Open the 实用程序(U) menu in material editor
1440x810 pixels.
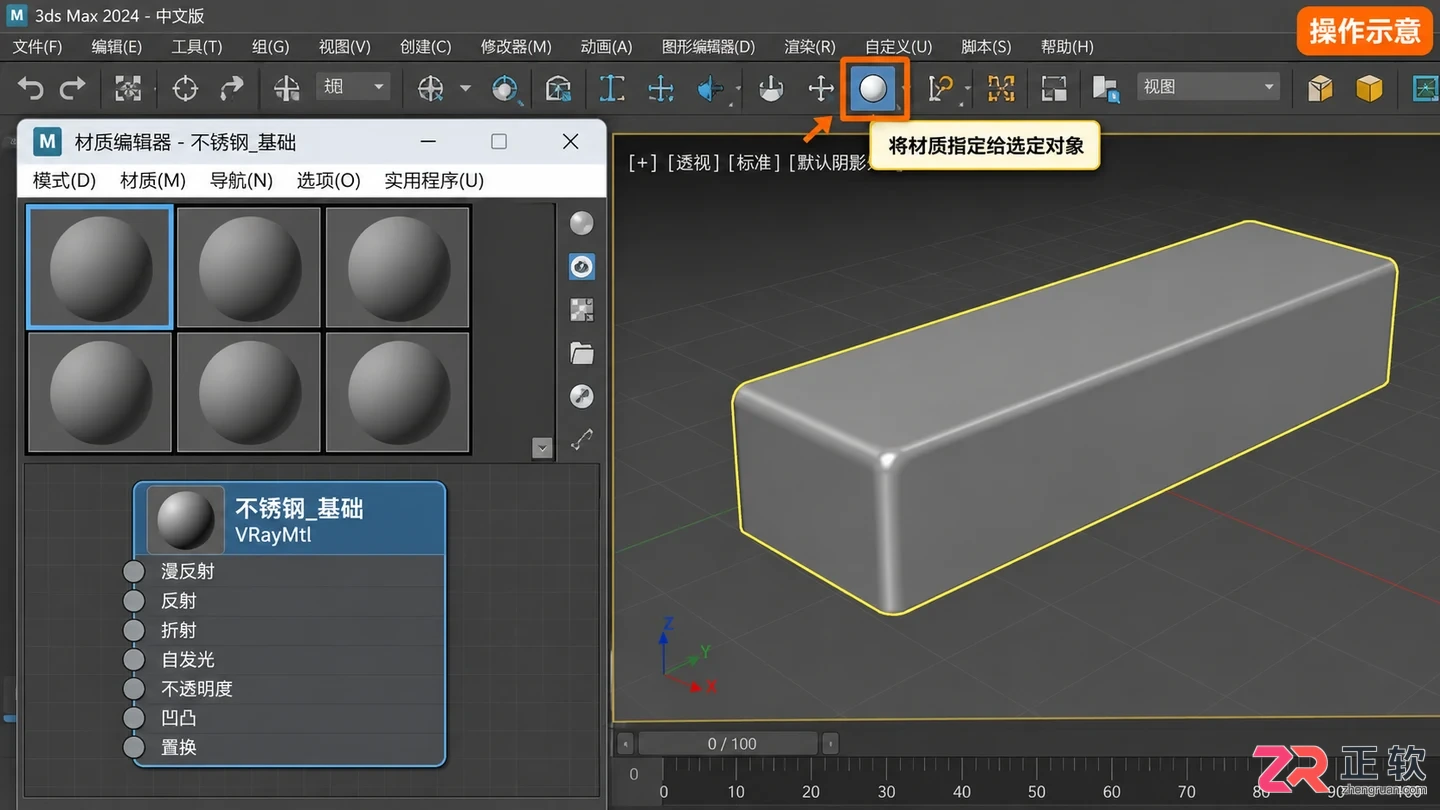click(434, 180)
